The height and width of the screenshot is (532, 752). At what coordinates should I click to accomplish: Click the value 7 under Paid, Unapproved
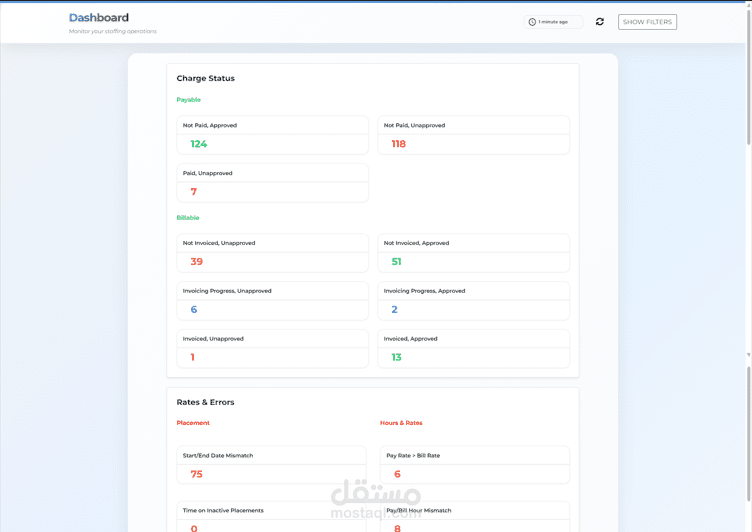tap(194, 192)
